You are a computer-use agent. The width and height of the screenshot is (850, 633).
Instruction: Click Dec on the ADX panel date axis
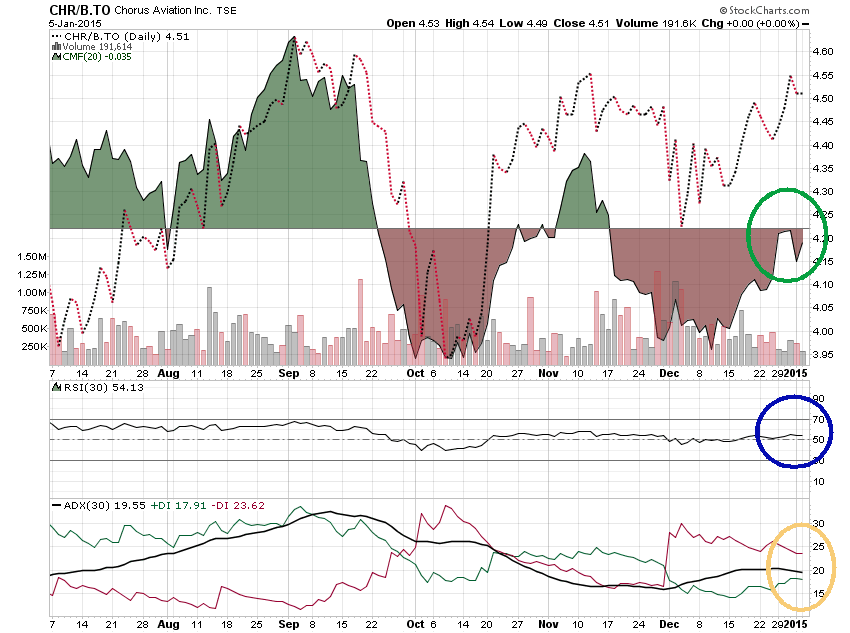click(x=669, y=624)
